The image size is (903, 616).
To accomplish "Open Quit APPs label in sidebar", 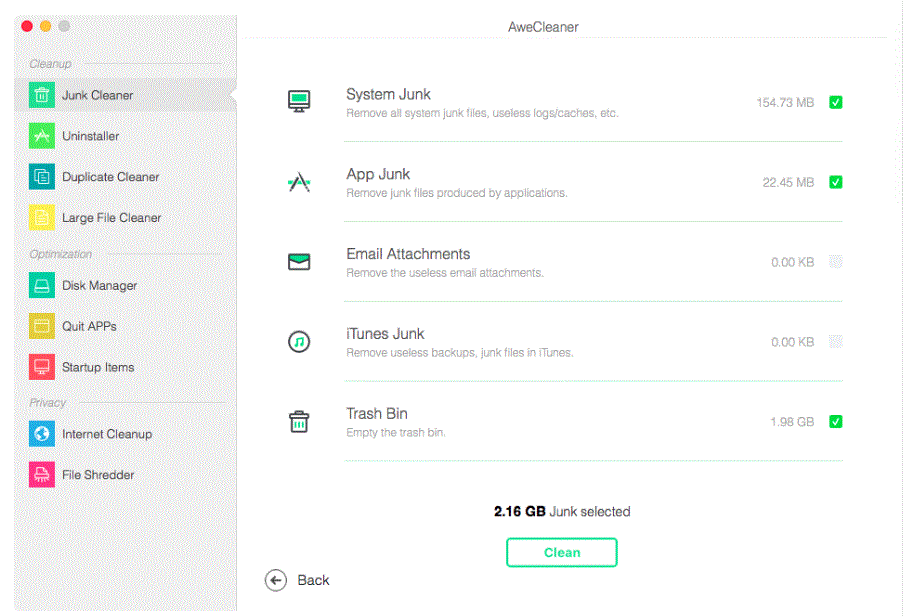I will pyautogui.click(x=89, y=326).
